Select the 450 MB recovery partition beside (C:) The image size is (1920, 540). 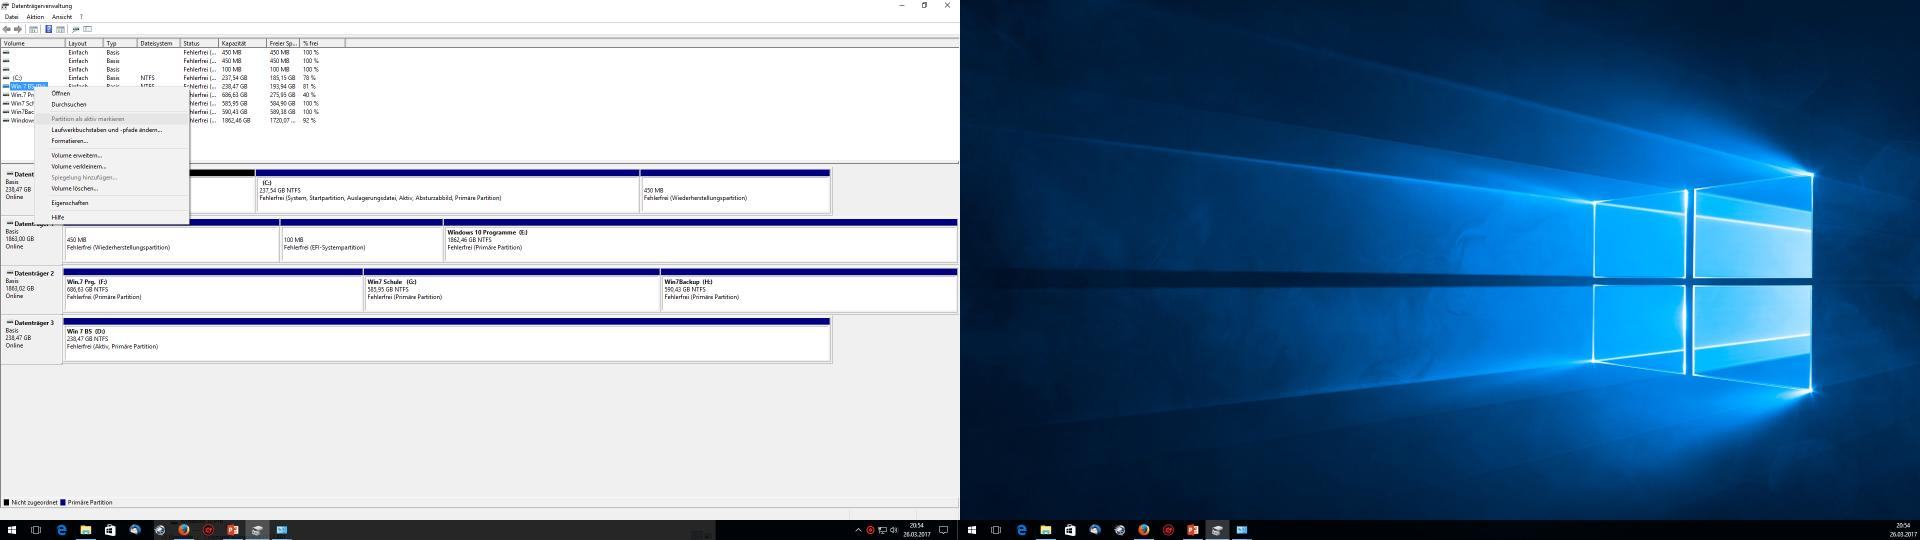[735, 191]
